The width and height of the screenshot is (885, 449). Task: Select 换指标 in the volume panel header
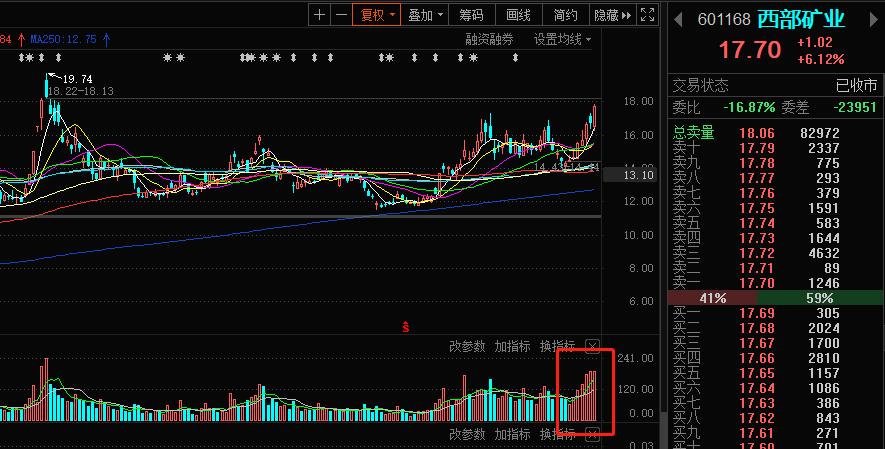[556, 346]
